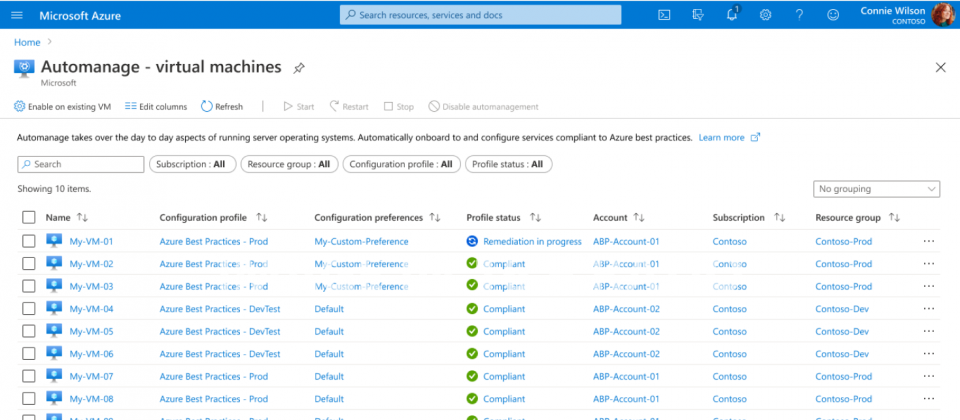960x420 pixels.
Task: Open Cloud Shell from top bar
Action: 664,15
